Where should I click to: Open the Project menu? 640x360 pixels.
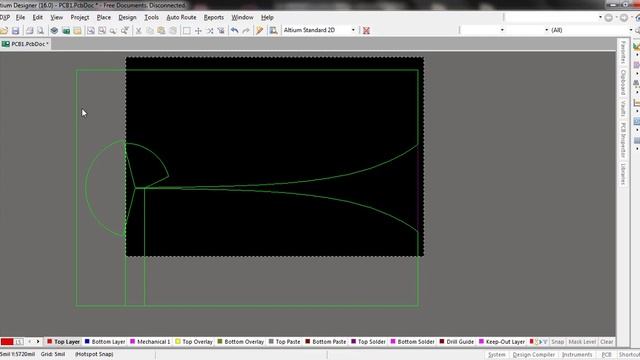tap(80, 18)
